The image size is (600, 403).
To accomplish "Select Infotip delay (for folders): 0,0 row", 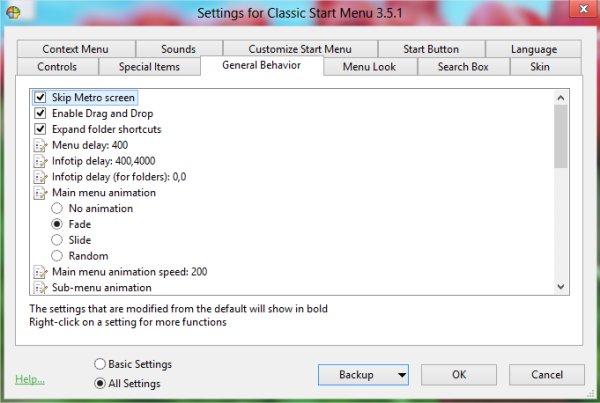I will click(119, 177).
